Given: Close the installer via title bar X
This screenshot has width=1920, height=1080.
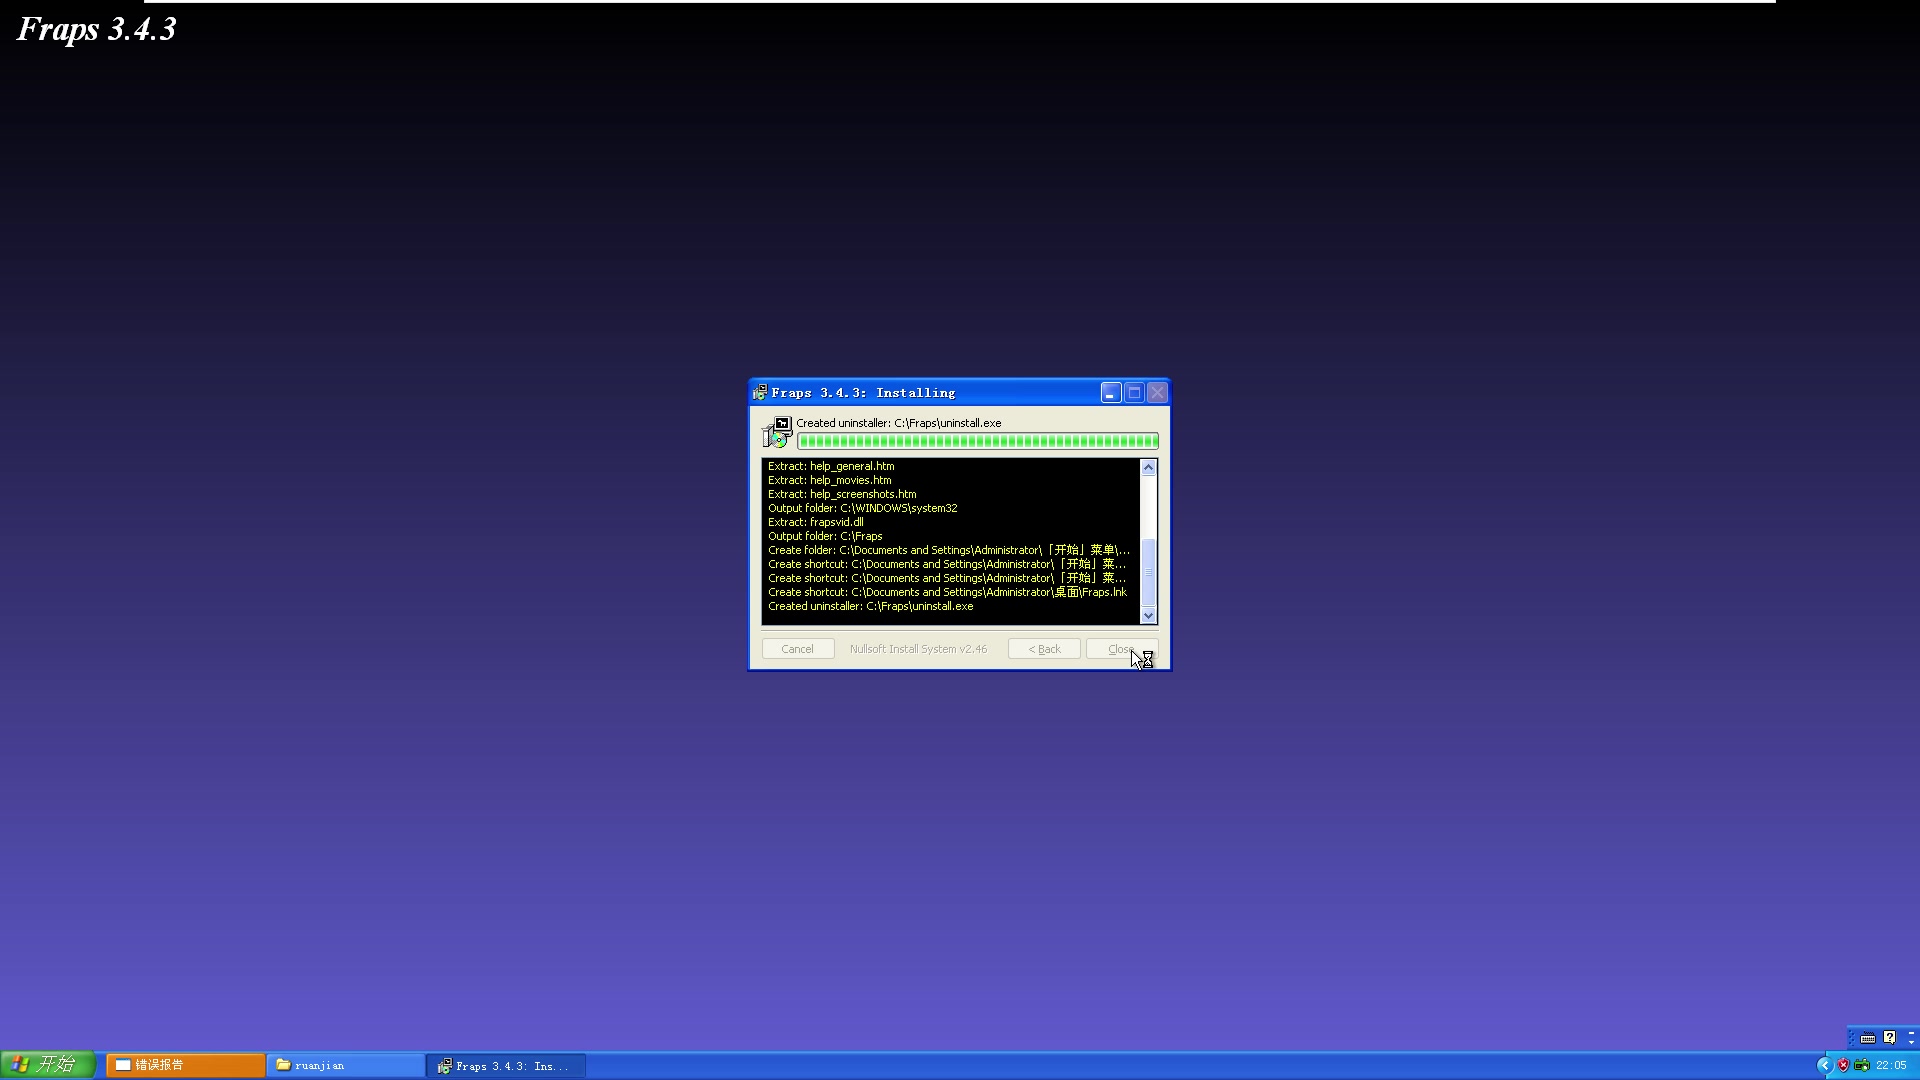Looking at the screenshot, I should 1157,393.
